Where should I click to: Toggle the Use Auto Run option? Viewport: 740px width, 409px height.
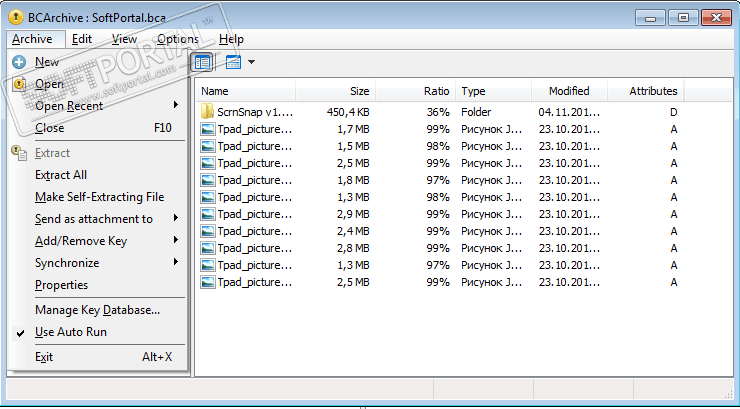click(97, 332)
